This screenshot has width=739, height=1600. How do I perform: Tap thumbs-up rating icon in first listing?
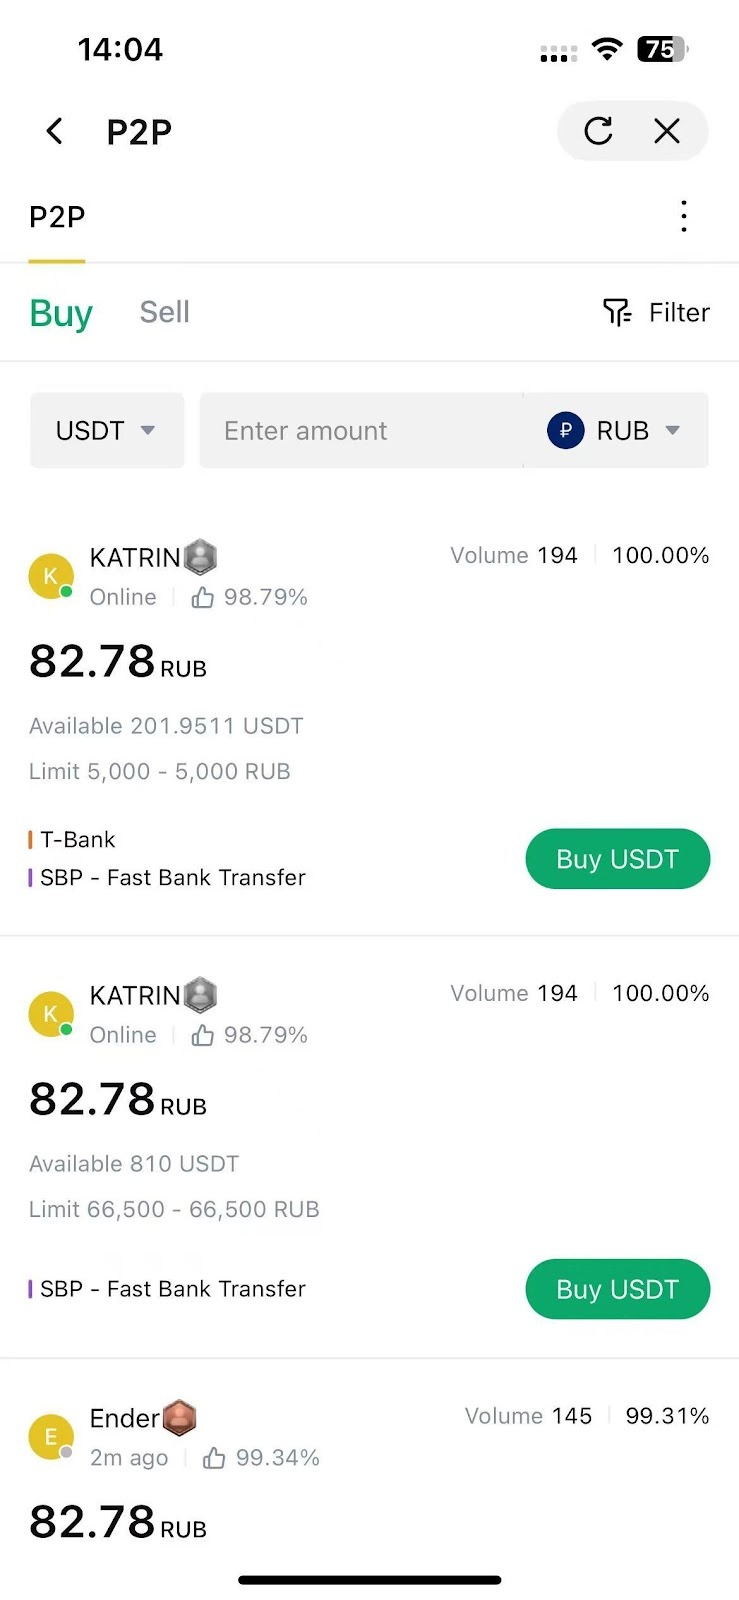point(203,598)
